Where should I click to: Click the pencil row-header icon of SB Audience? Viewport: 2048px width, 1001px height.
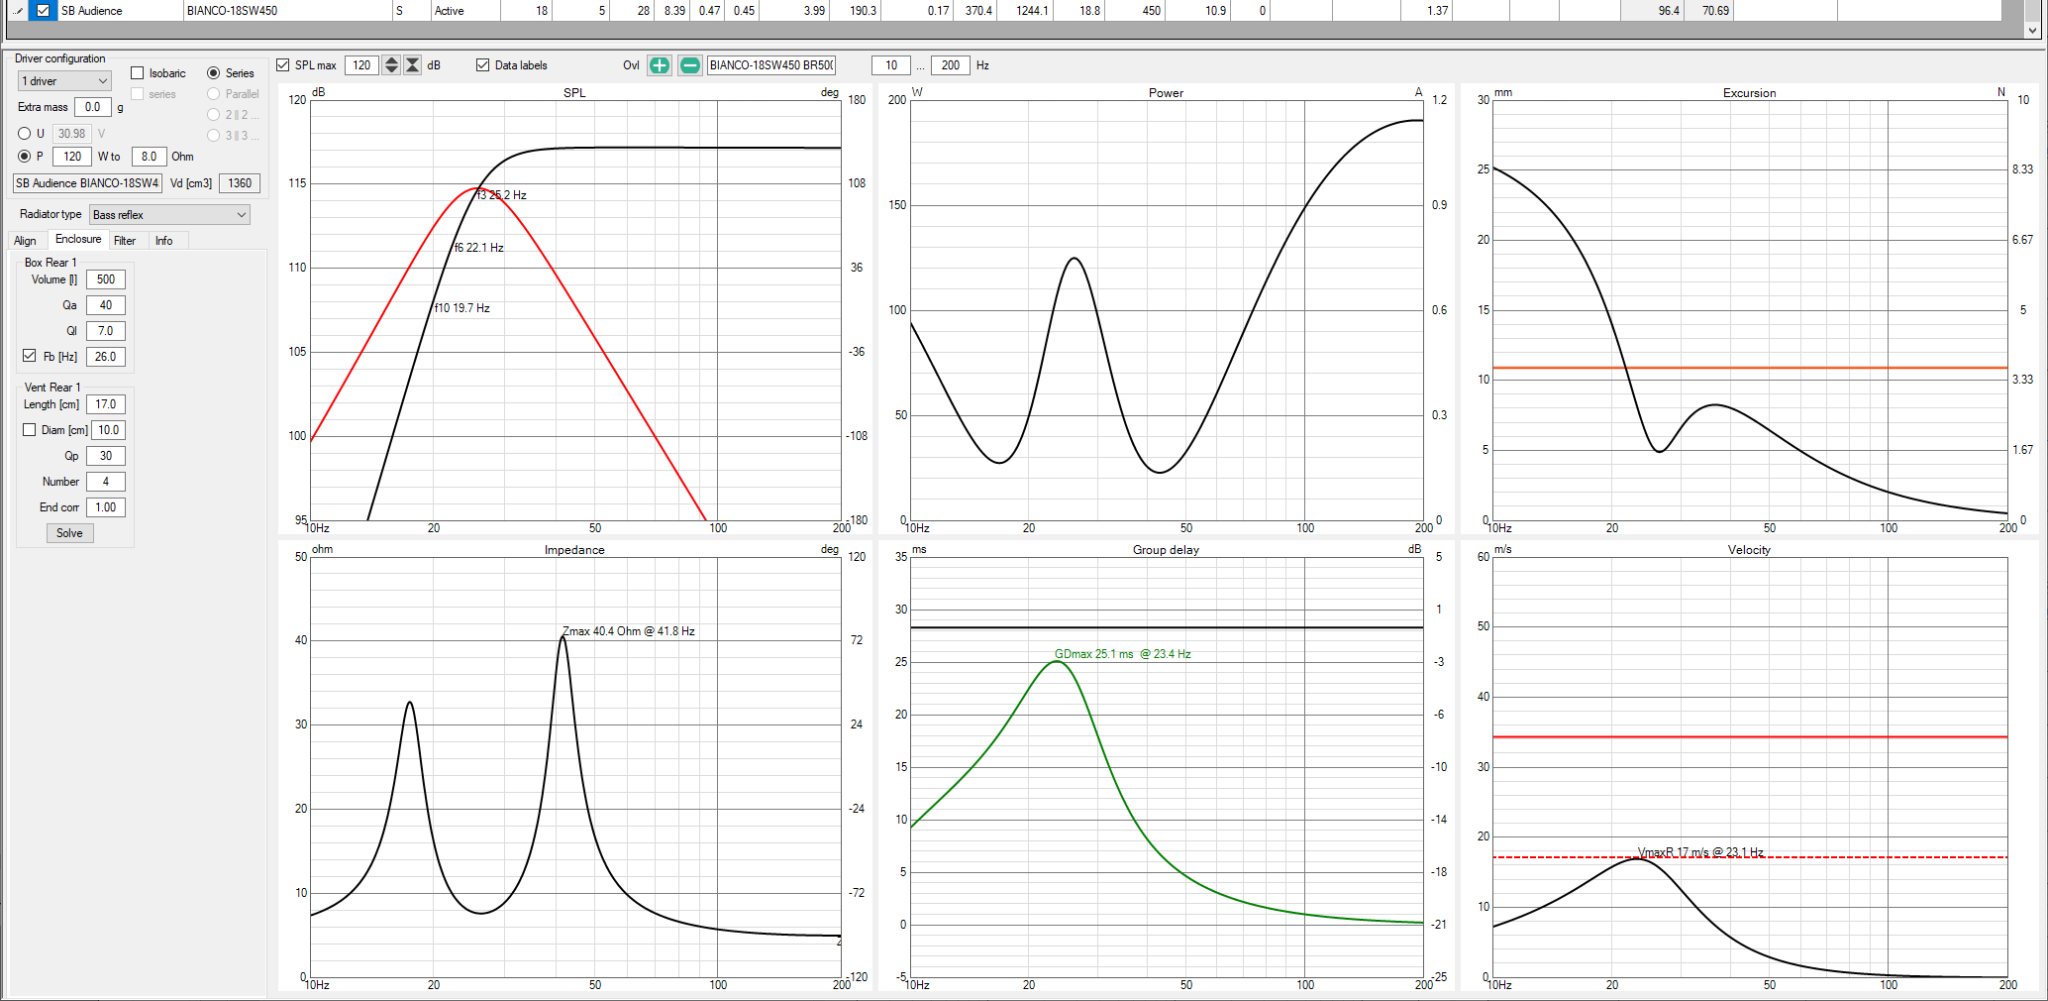[x=17, y=11]
